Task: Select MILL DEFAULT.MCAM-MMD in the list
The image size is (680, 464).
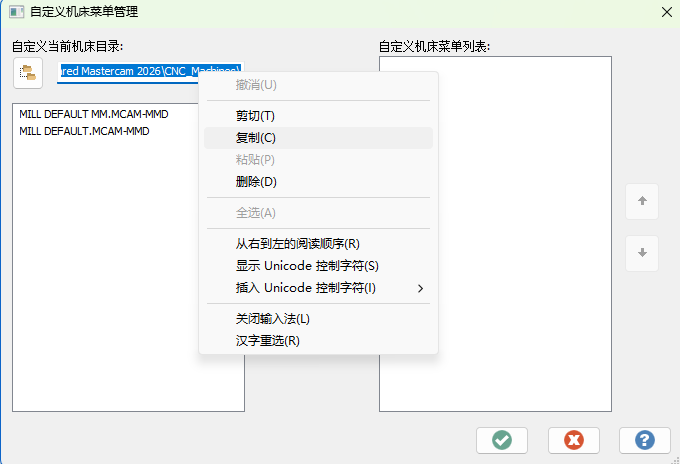Action: tap(84, 131)
